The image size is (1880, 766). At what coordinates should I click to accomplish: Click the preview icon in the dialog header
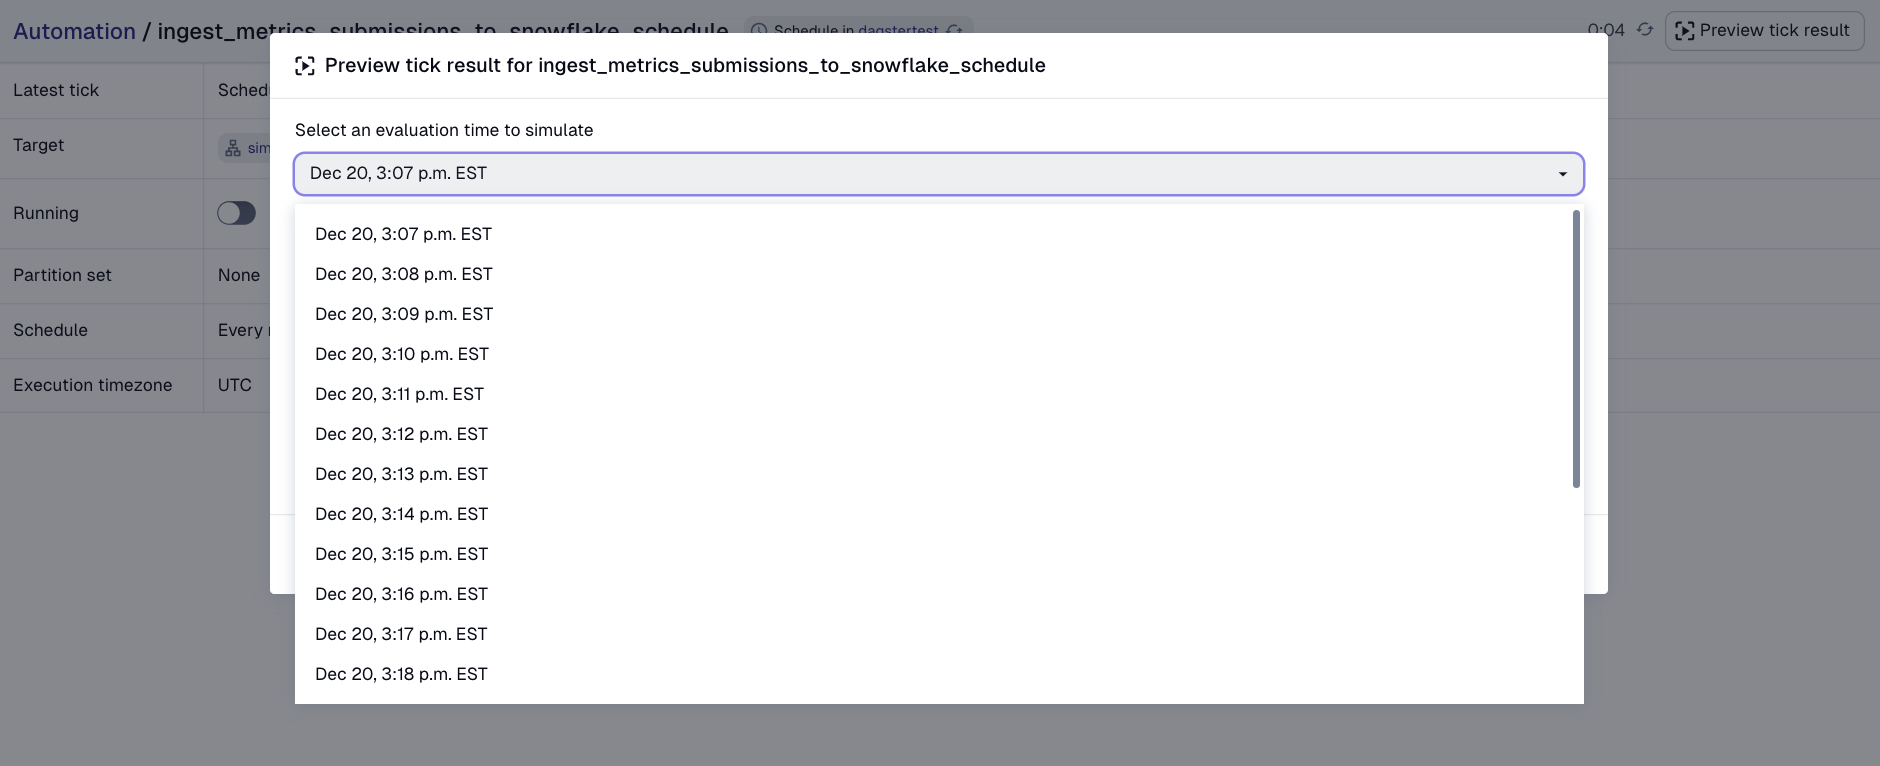pos(305,66)
